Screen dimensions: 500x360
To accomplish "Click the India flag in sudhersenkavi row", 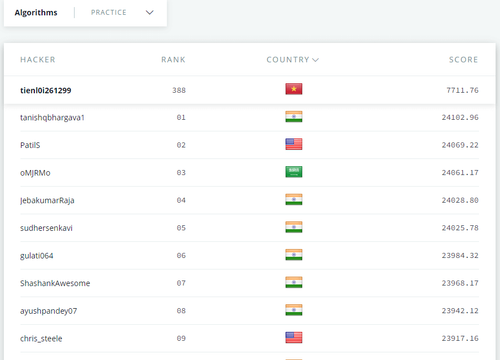I will click(x=294, y=227).
